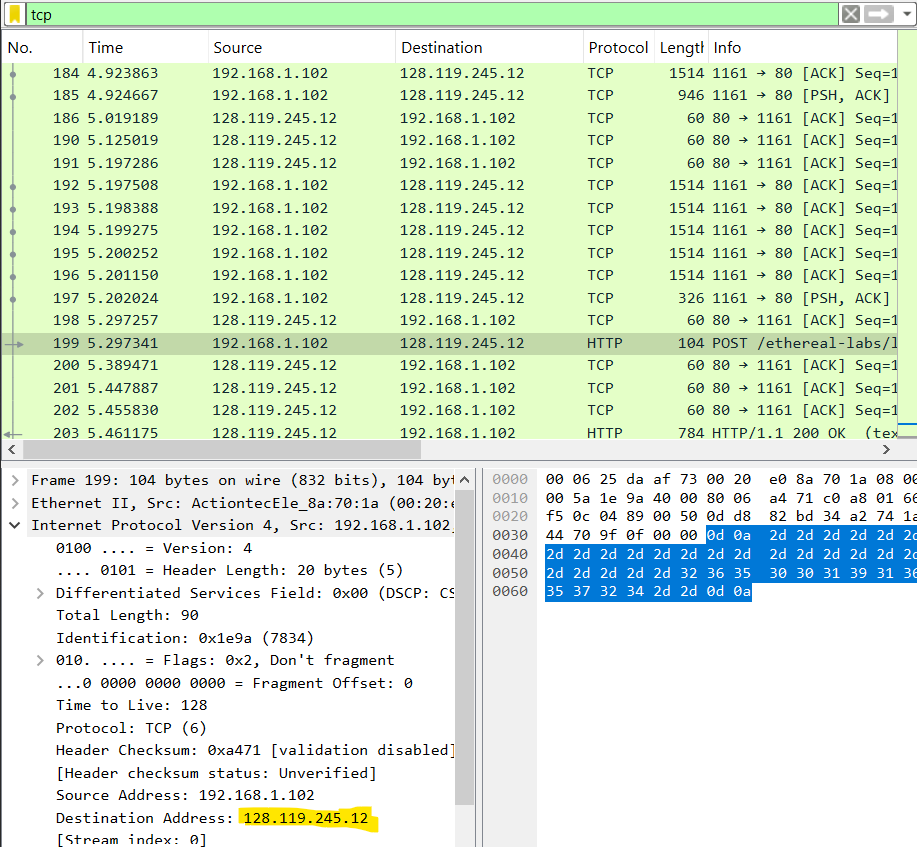
Task: Open the filter history dropdown arrow
Action: click(x=907, y=14)
